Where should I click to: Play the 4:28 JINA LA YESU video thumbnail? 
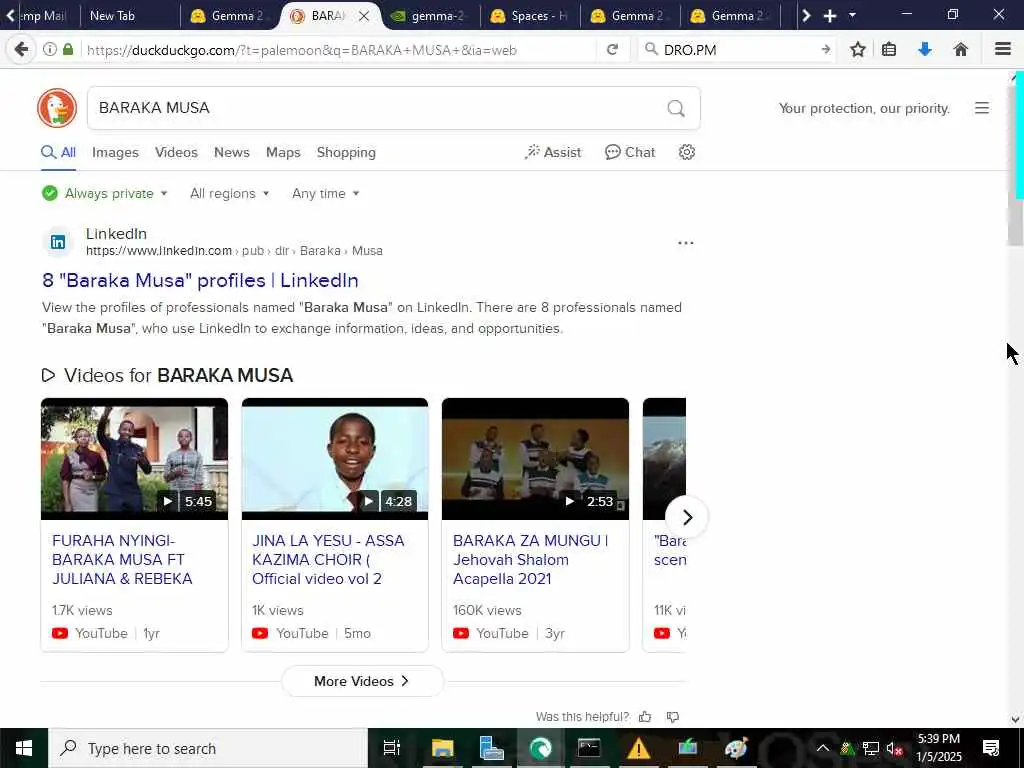coord(335,459)
